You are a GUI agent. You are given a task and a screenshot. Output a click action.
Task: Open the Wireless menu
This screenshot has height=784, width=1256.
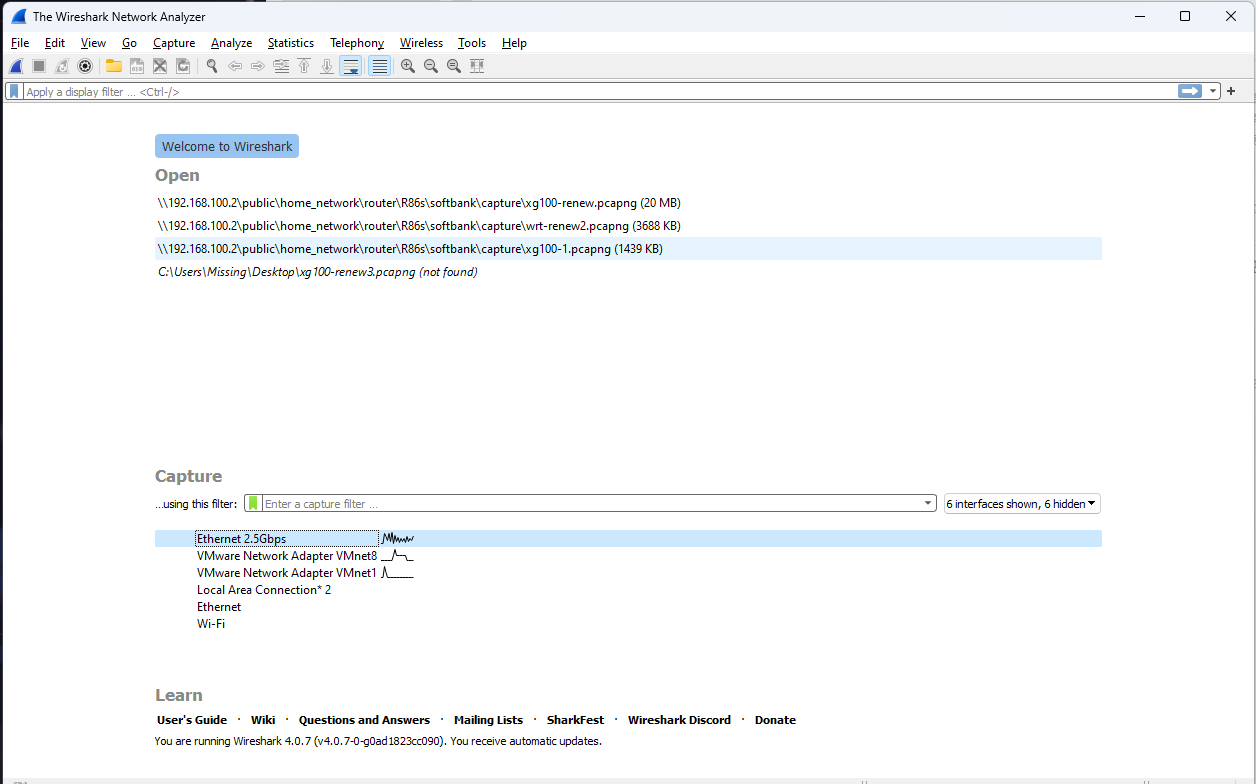[421, 43]
